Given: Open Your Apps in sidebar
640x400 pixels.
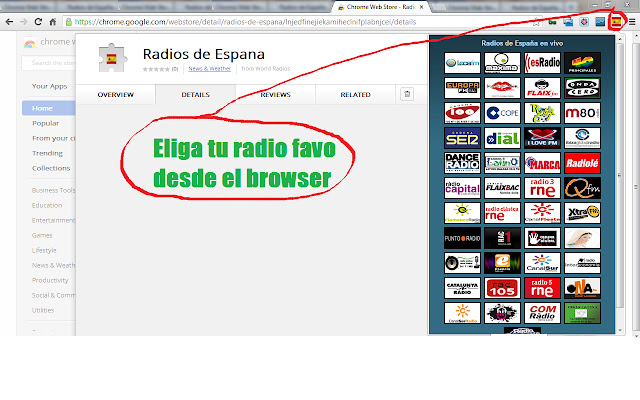Looking at the screenshot, I should point(49,86).
